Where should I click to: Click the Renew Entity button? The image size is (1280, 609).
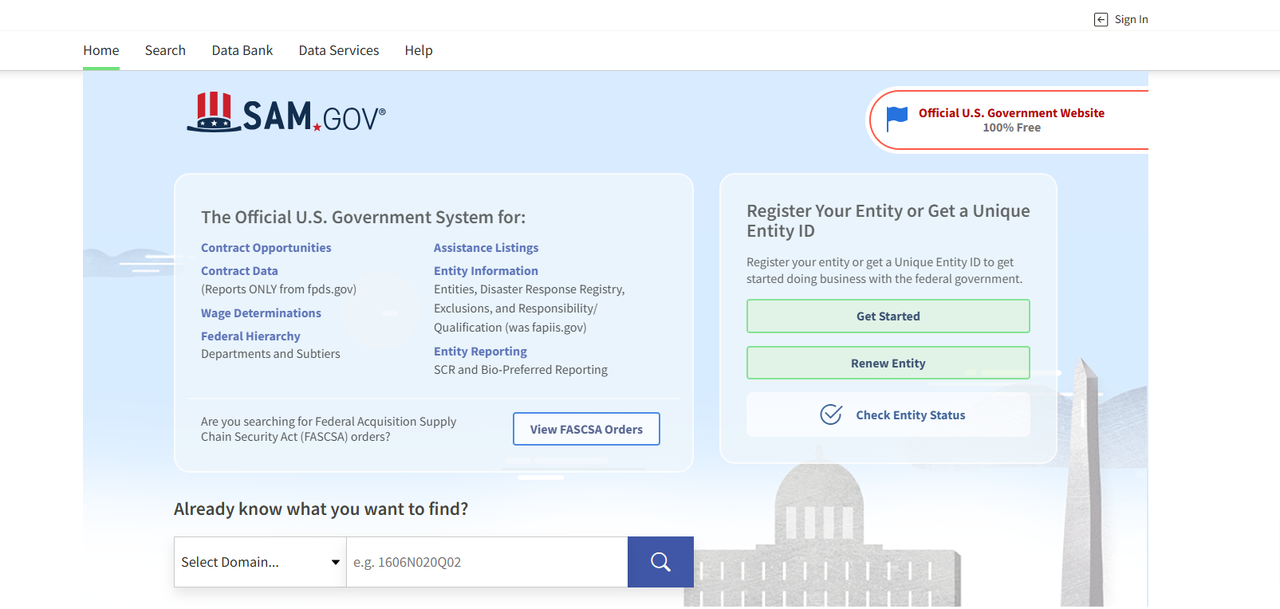pos(888,363)
